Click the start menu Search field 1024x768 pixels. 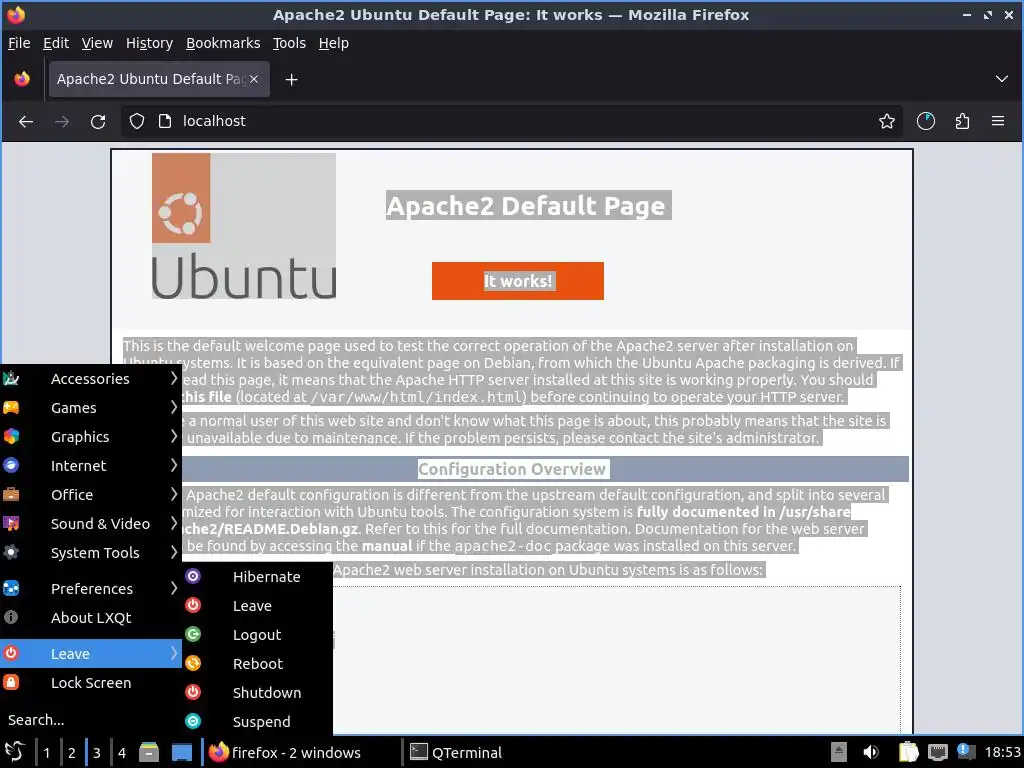click(x=91, y=720)
